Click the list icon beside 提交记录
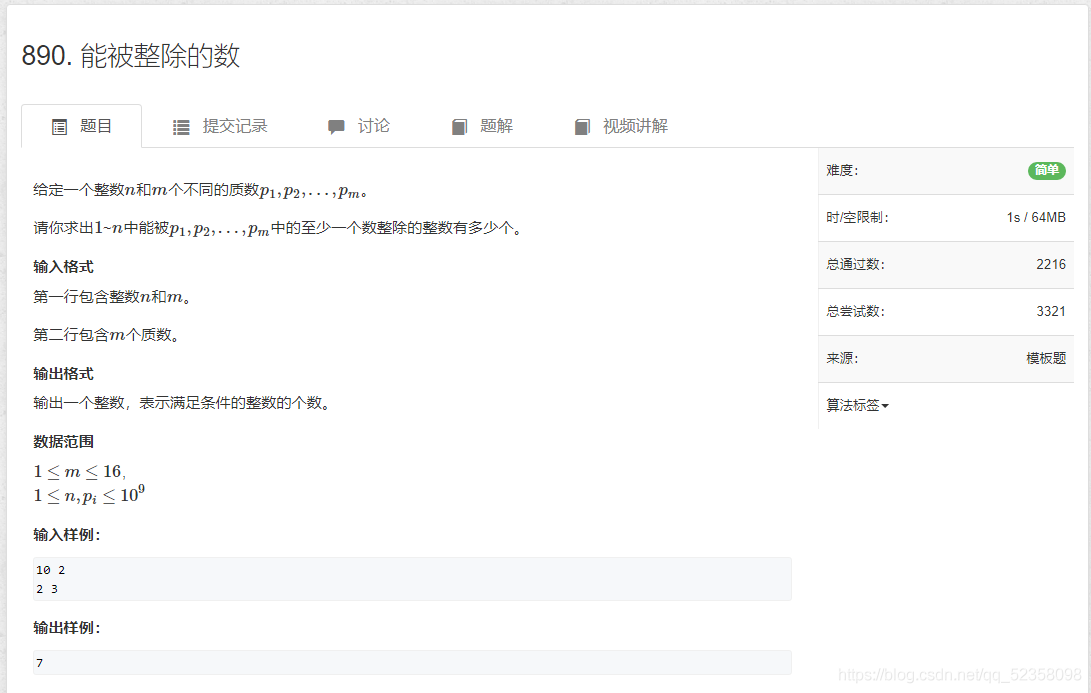The width and height of the screenshot is (1091, 693). [x=181, y=127]
